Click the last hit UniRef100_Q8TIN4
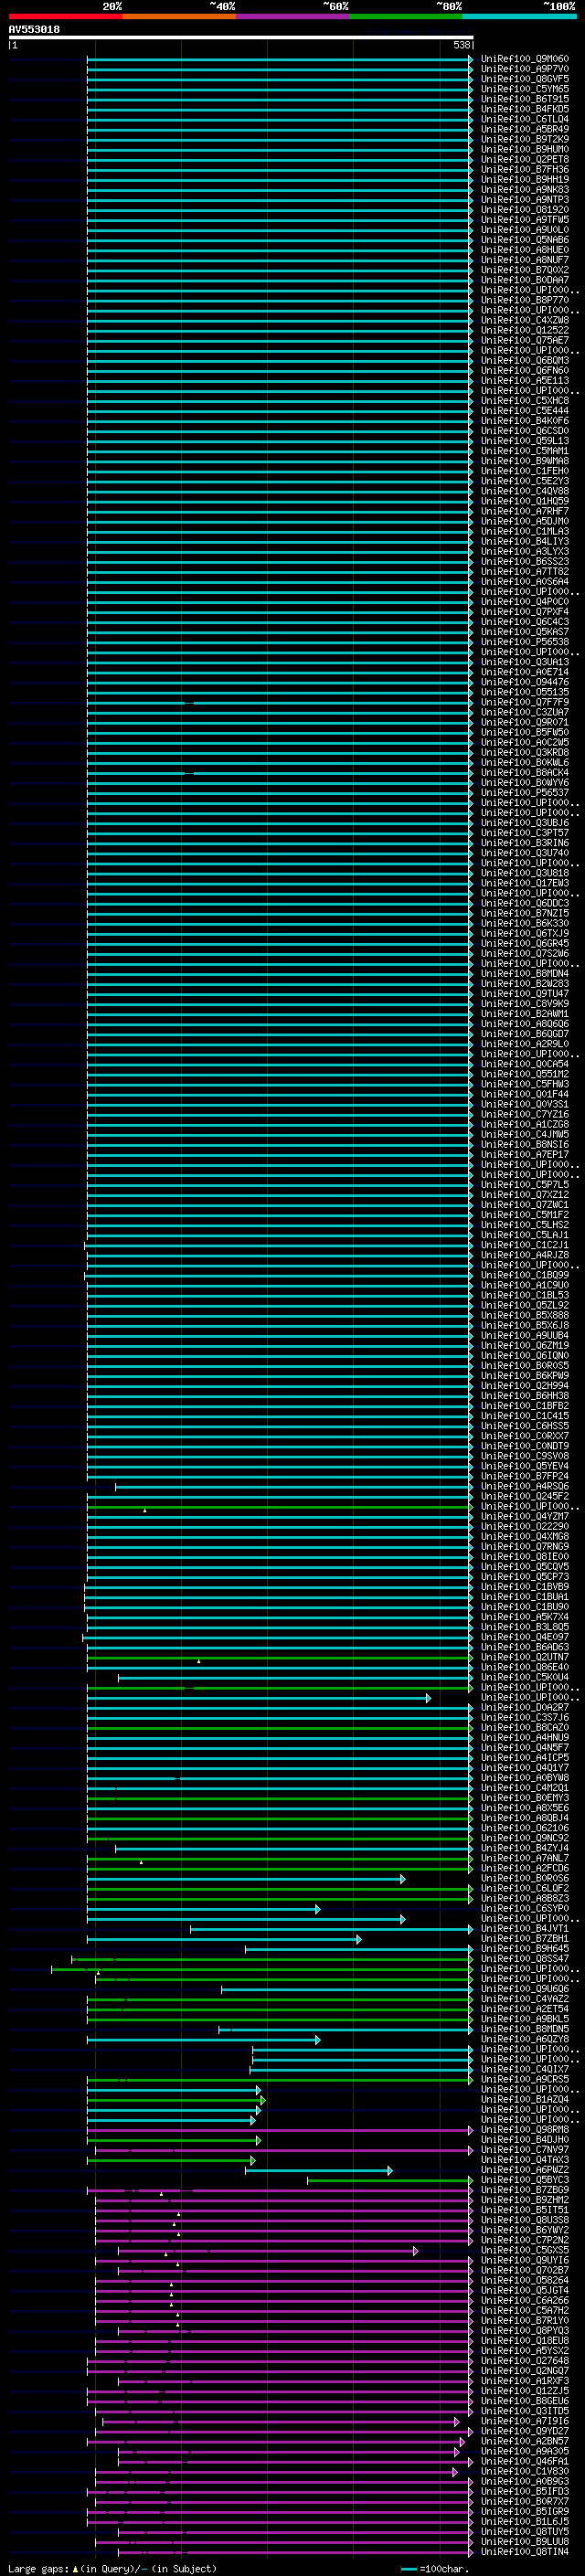 [525, 2552]
